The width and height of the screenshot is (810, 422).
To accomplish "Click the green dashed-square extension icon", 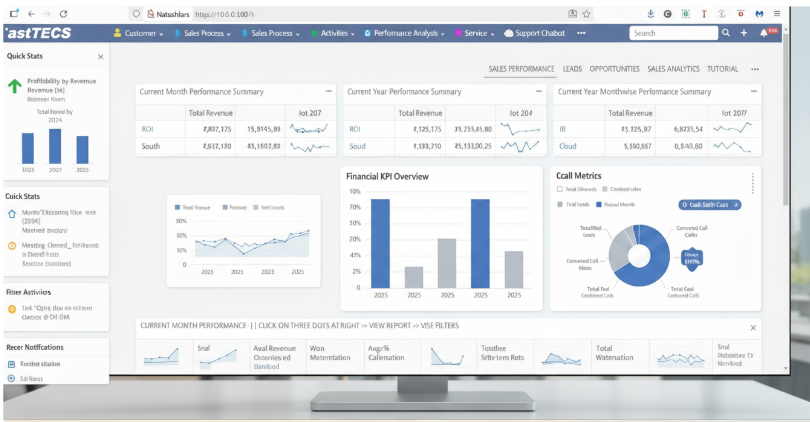I will [x=686, y=14].
